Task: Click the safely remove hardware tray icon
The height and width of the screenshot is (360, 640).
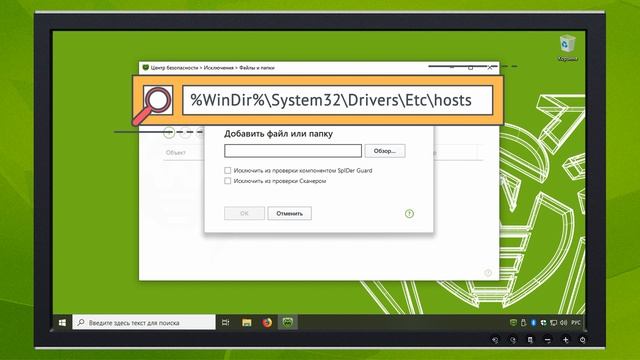Action: pos(523,322)
